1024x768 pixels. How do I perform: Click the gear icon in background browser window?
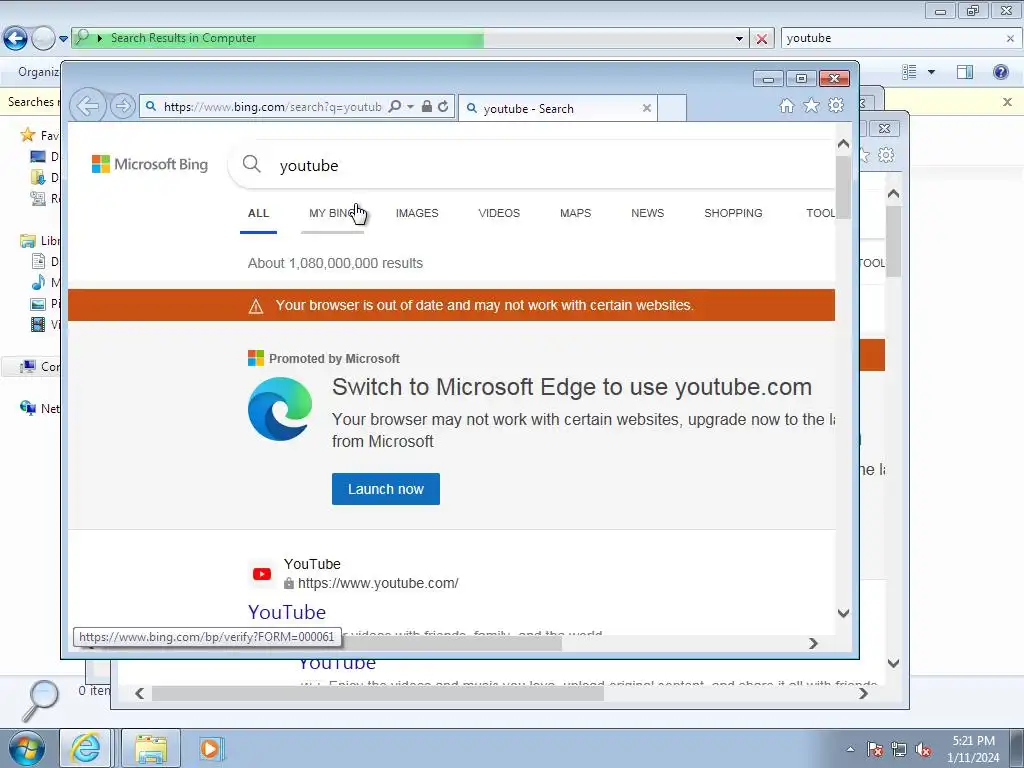pyautogui.click(x=886, y=155)
